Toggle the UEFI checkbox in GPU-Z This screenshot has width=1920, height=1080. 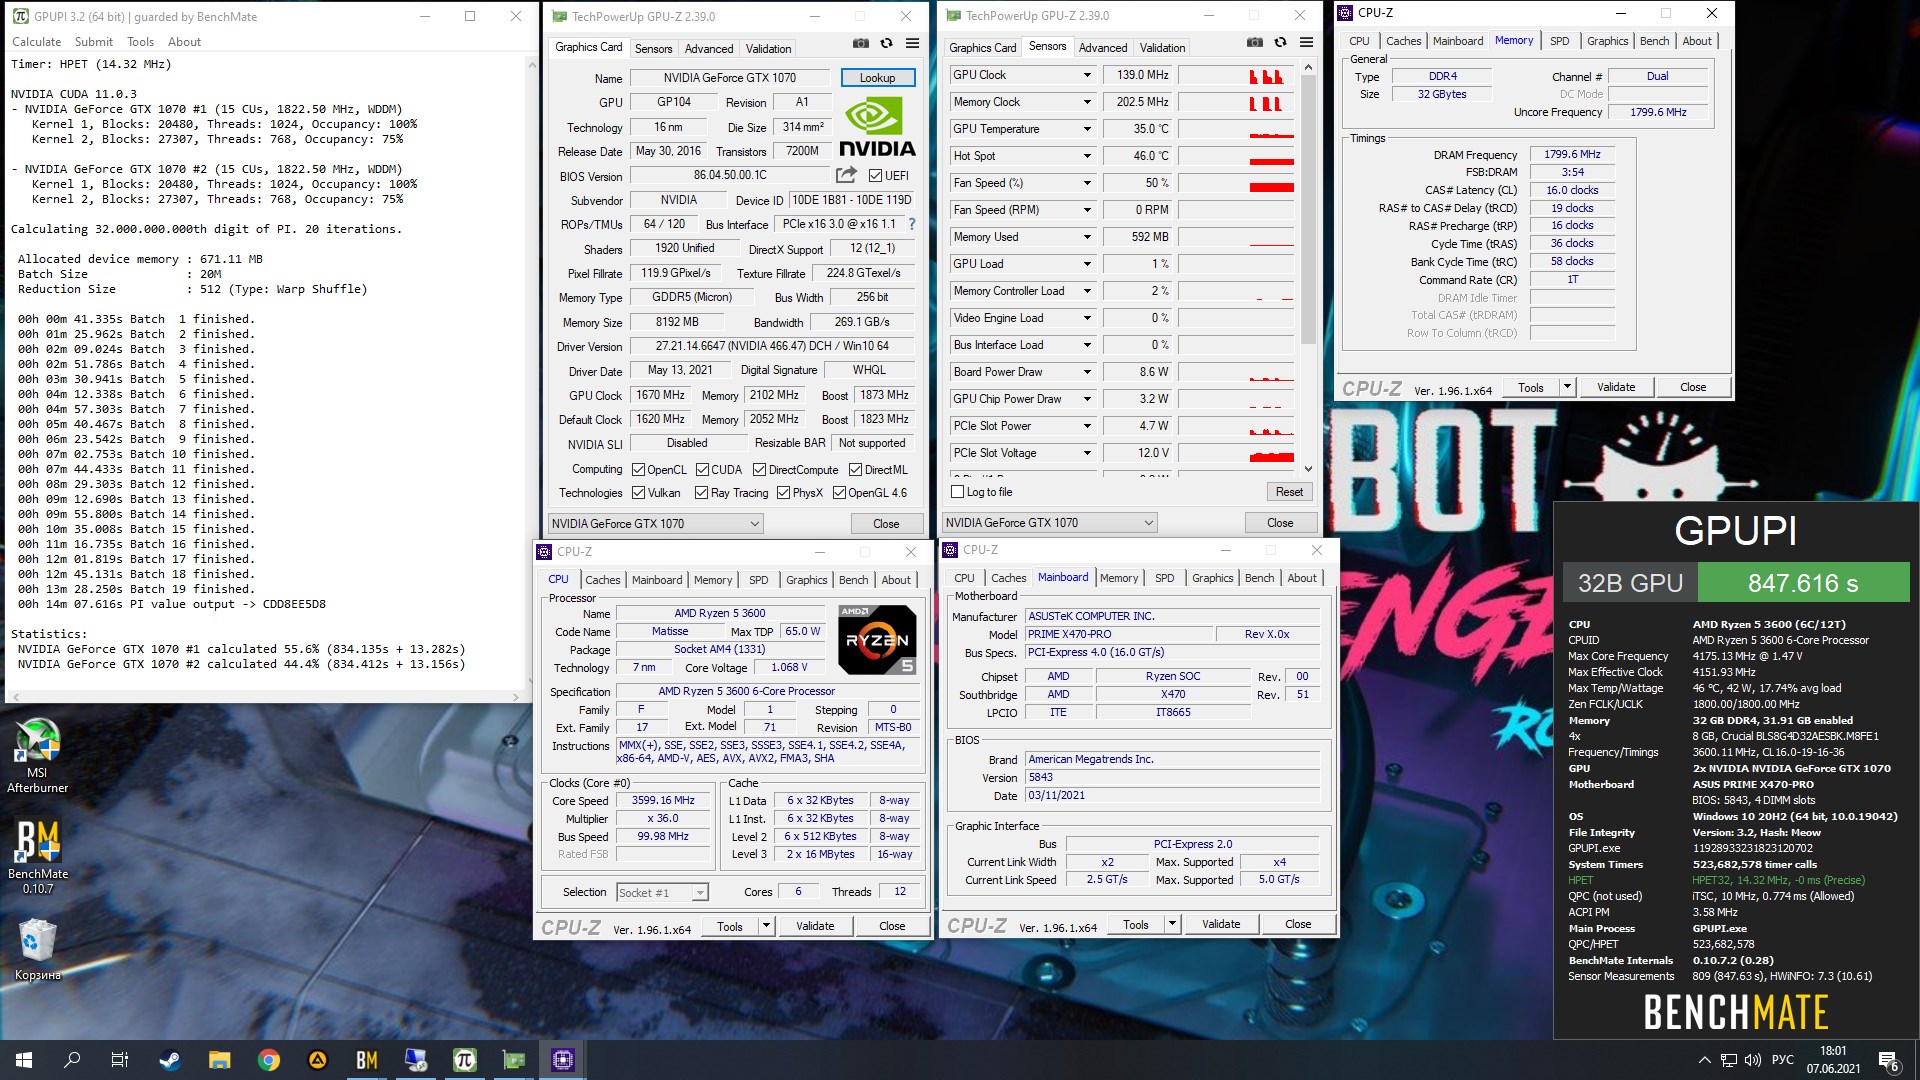point(875,175)
